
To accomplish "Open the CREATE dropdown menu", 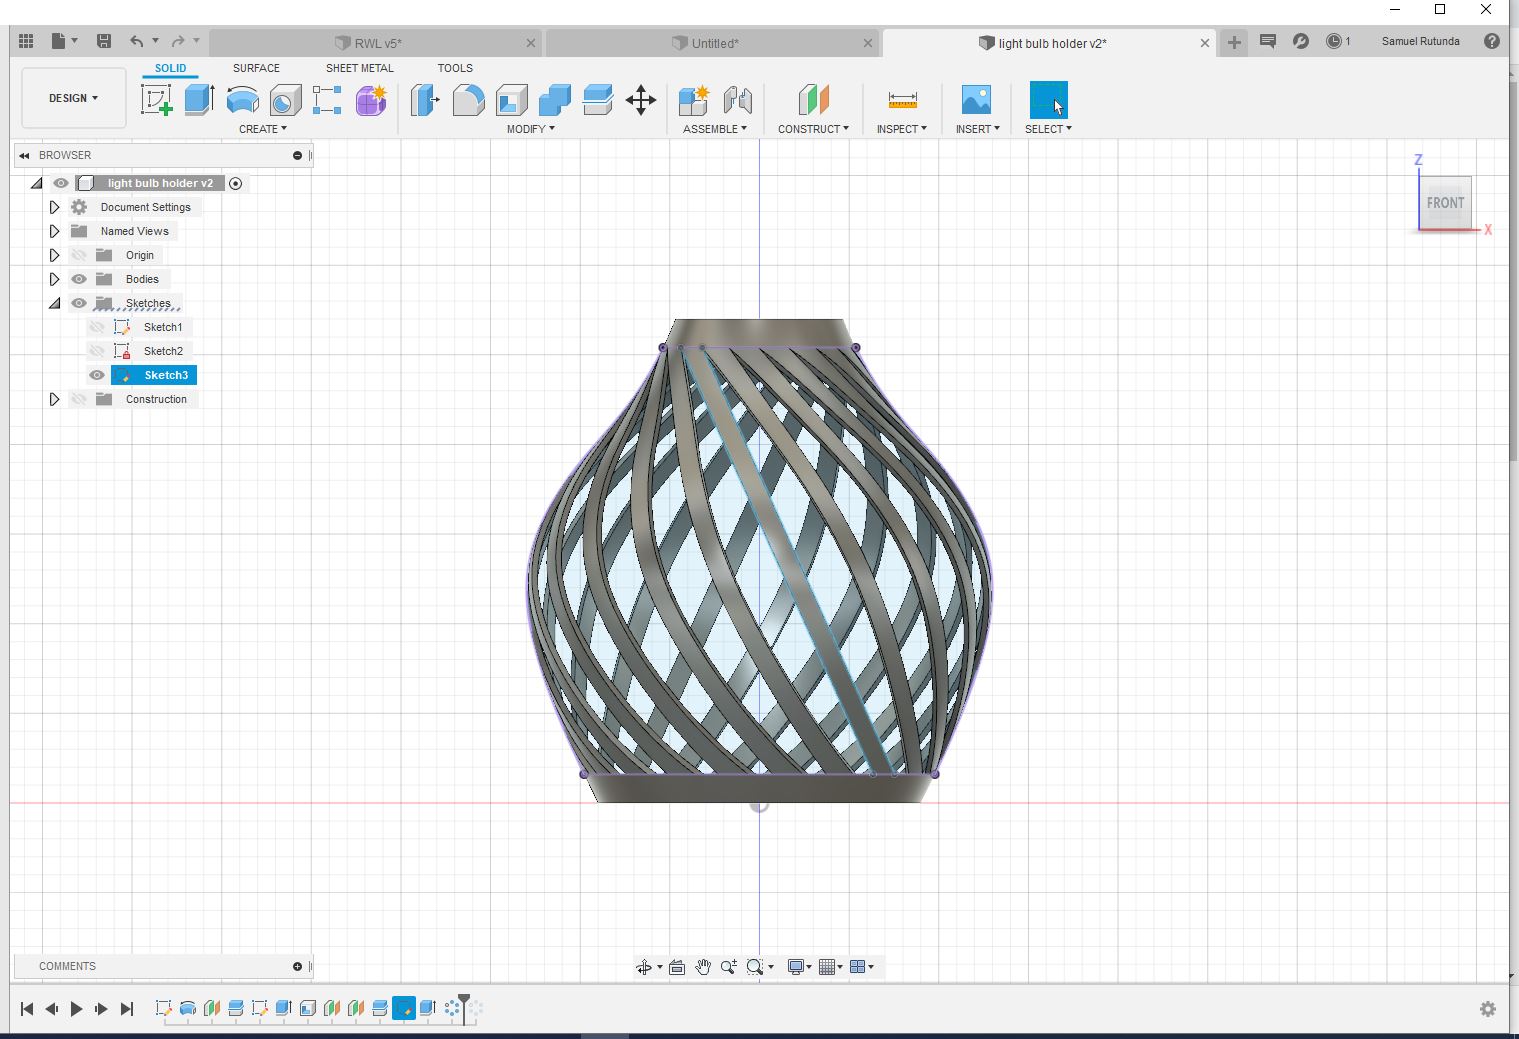I will [263, 129].
